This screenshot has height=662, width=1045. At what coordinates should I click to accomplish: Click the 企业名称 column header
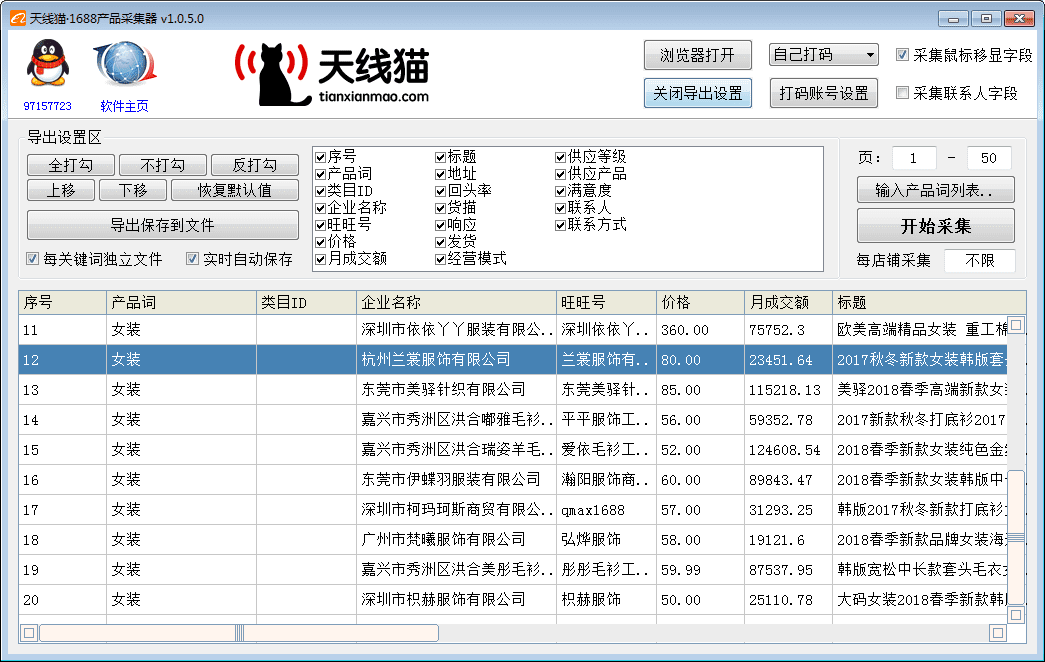457,303
